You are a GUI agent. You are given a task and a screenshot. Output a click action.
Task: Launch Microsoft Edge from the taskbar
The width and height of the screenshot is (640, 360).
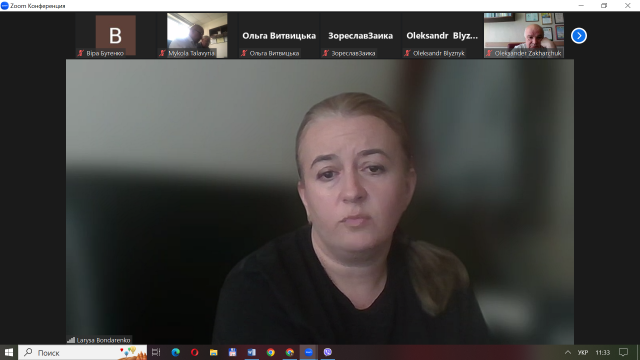[x=176, y=352]
